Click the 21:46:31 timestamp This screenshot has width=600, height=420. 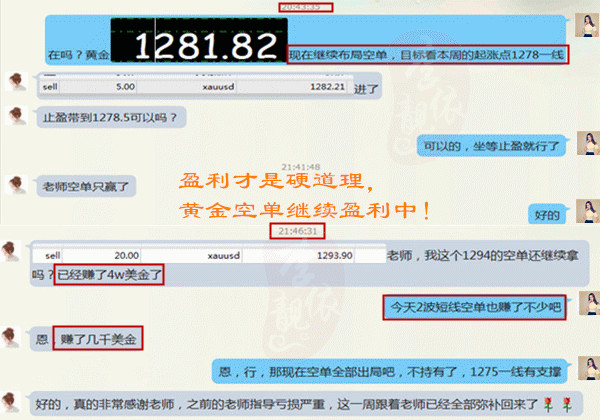298,231
